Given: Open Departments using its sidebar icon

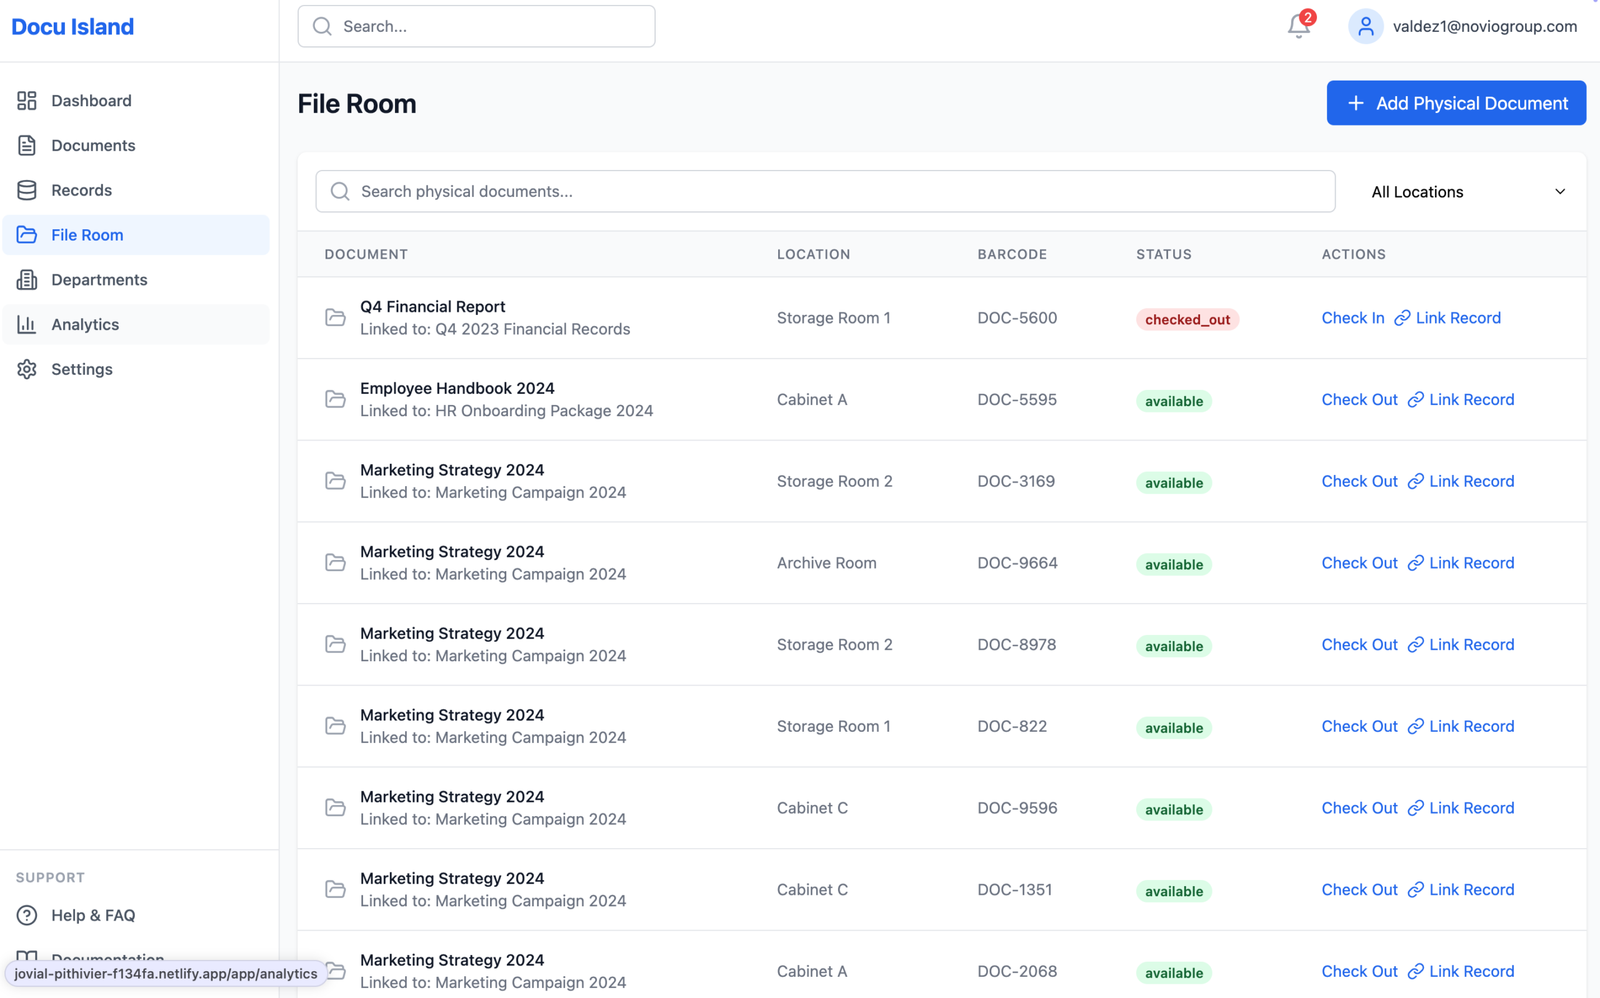Looking at the screenshot, I should (x=27, y=279).
